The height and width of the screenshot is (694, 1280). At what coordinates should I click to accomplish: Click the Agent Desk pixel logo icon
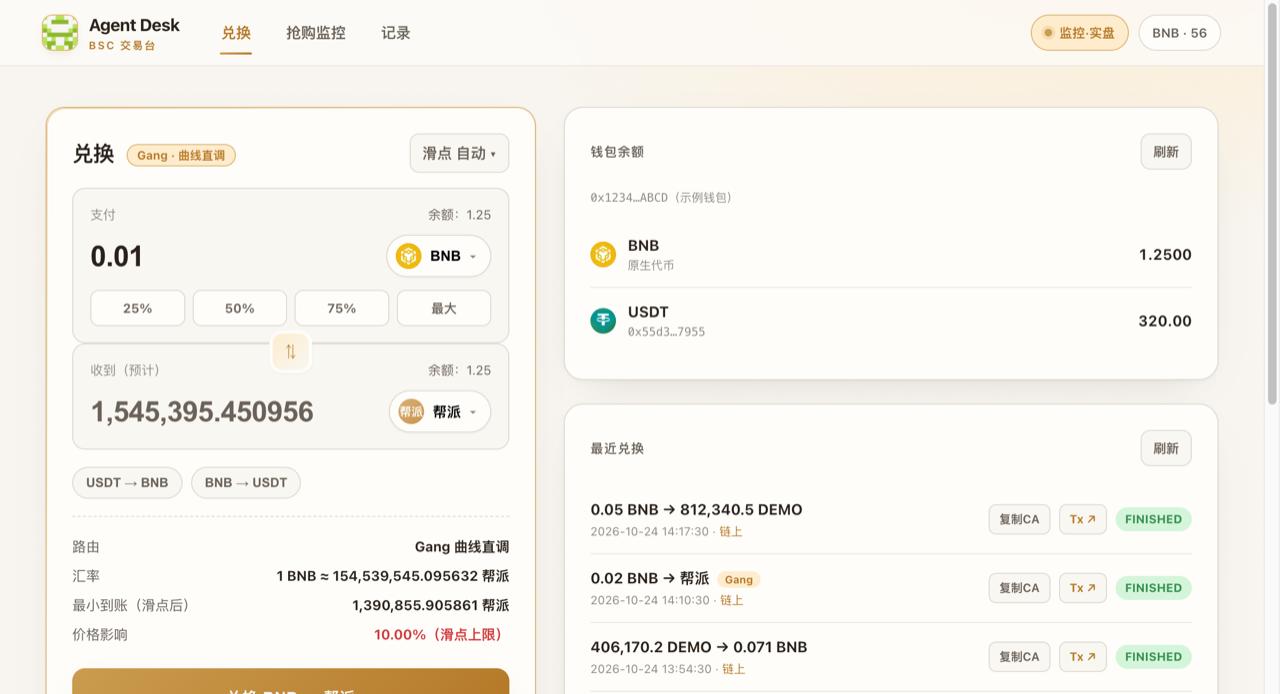pyautogui.click(x=60, y=33)
